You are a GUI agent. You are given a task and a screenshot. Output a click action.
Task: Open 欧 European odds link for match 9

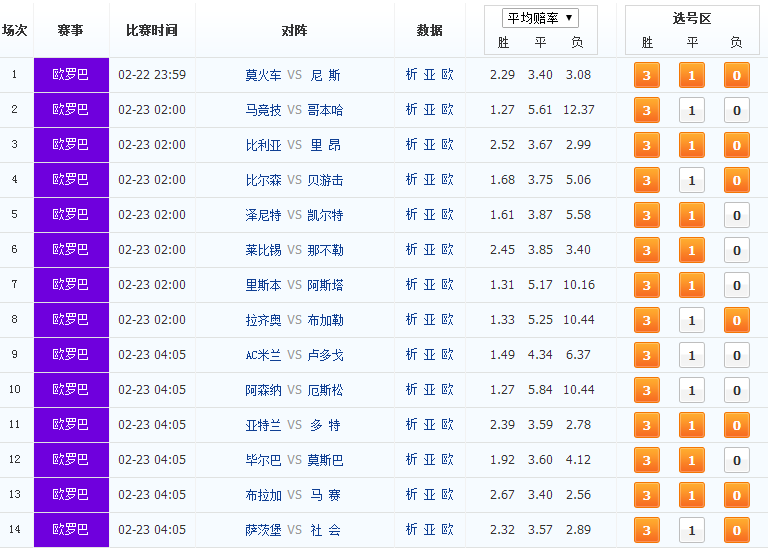pos(448,355)
